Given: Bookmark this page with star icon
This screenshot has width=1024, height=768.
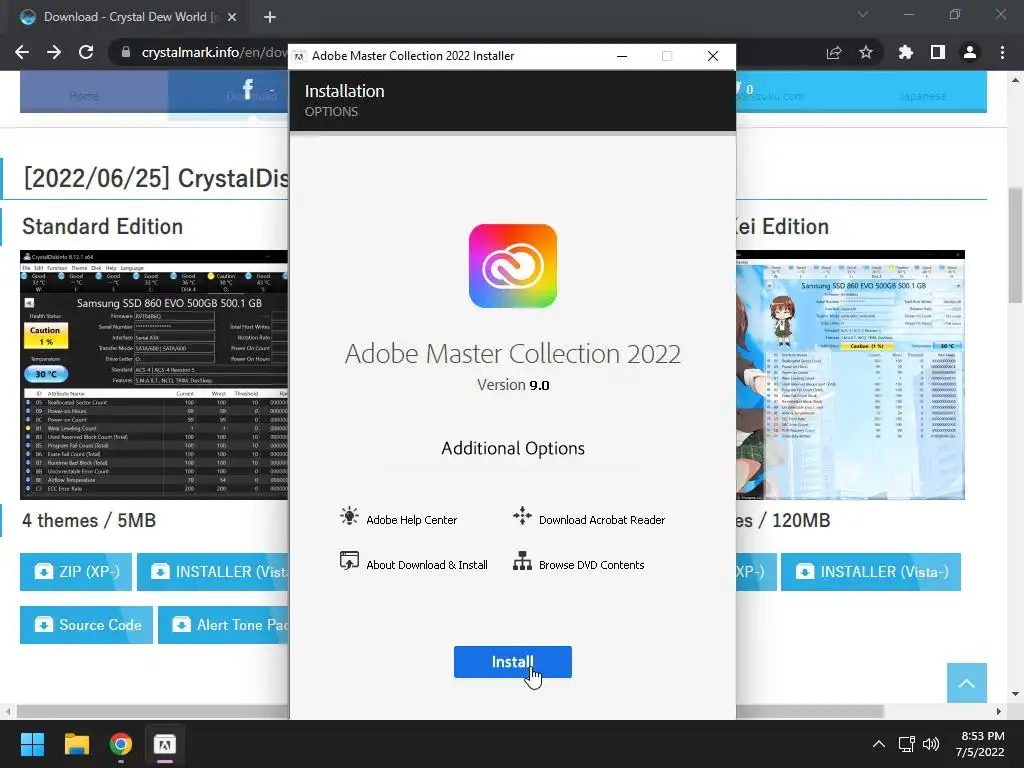Looking at the screenshot, I should tap(866, 52).
